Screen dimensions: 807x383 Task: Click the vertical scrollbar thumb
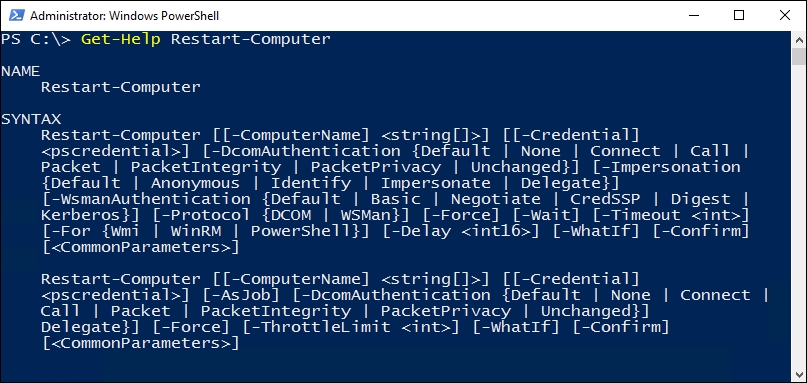pyautogui.click(x=799, y=56)
